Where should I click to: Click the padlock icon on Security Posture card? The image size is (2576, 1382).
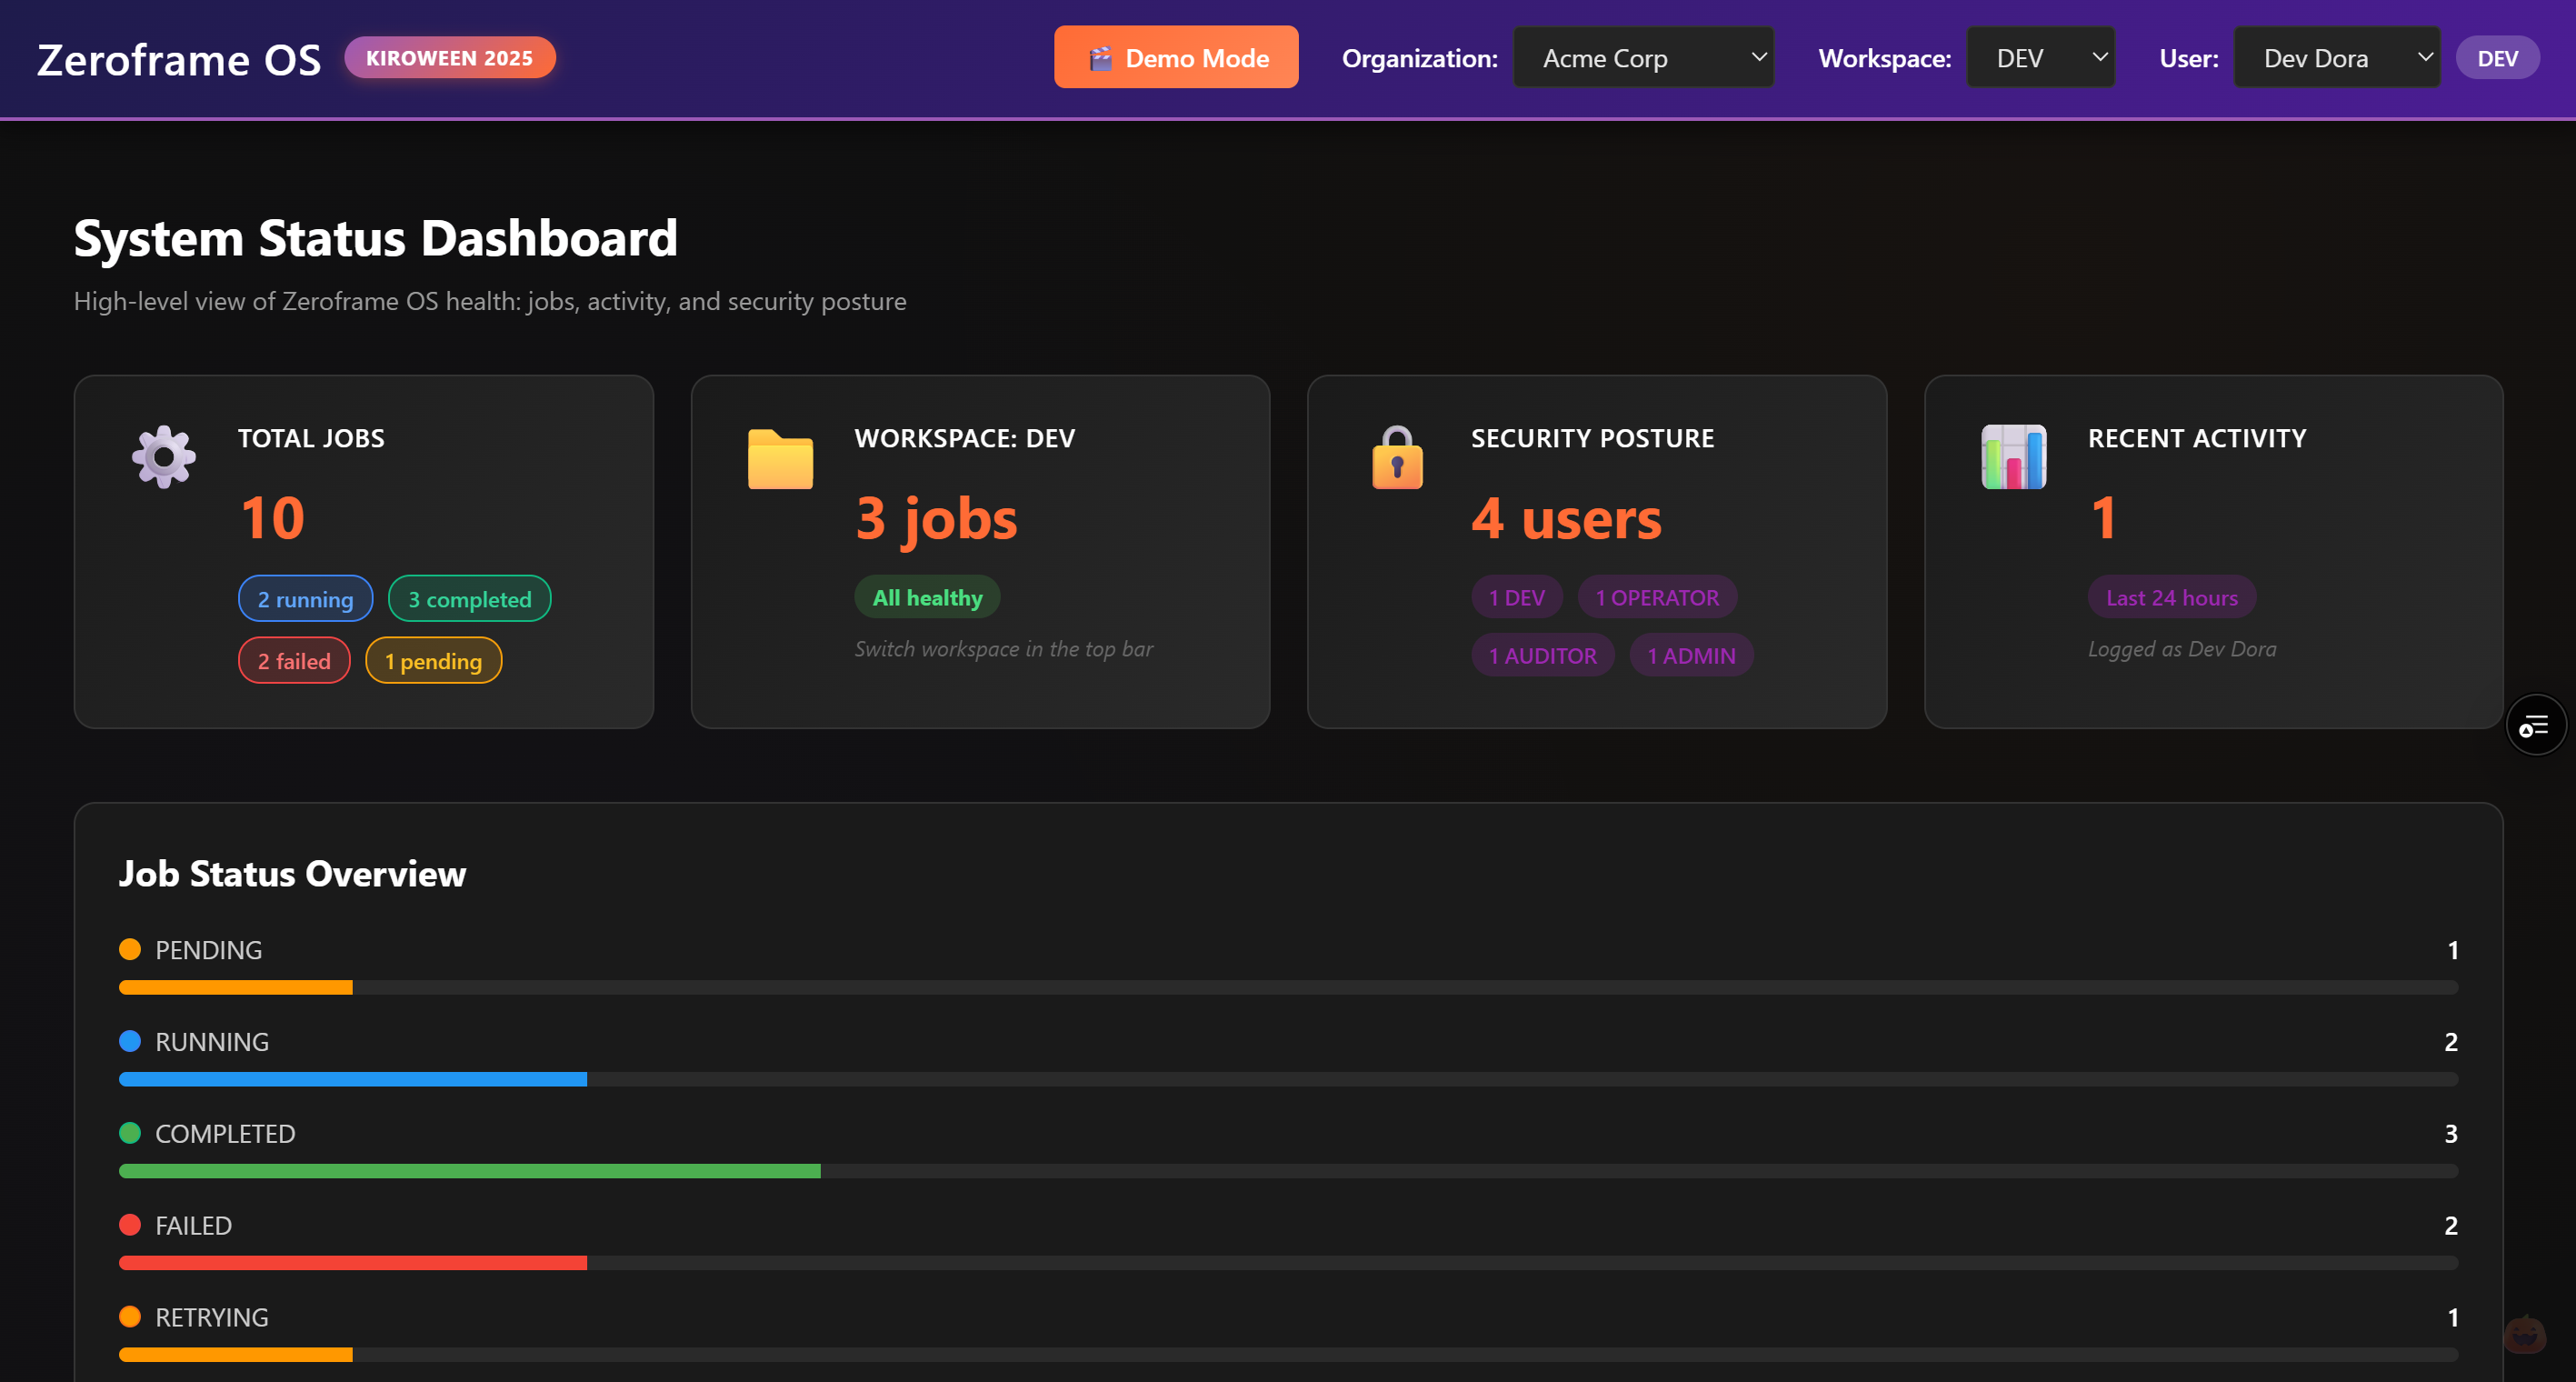pos(1397,458)
